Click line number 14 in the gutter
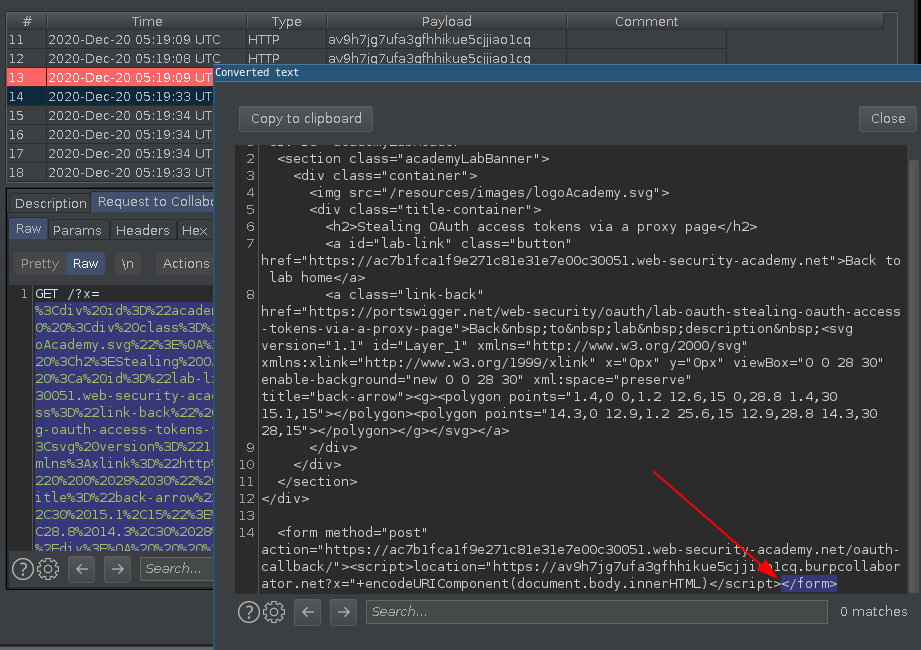Image resolution: width=921 pixels, height=650 pixels. tap(247, 533)
